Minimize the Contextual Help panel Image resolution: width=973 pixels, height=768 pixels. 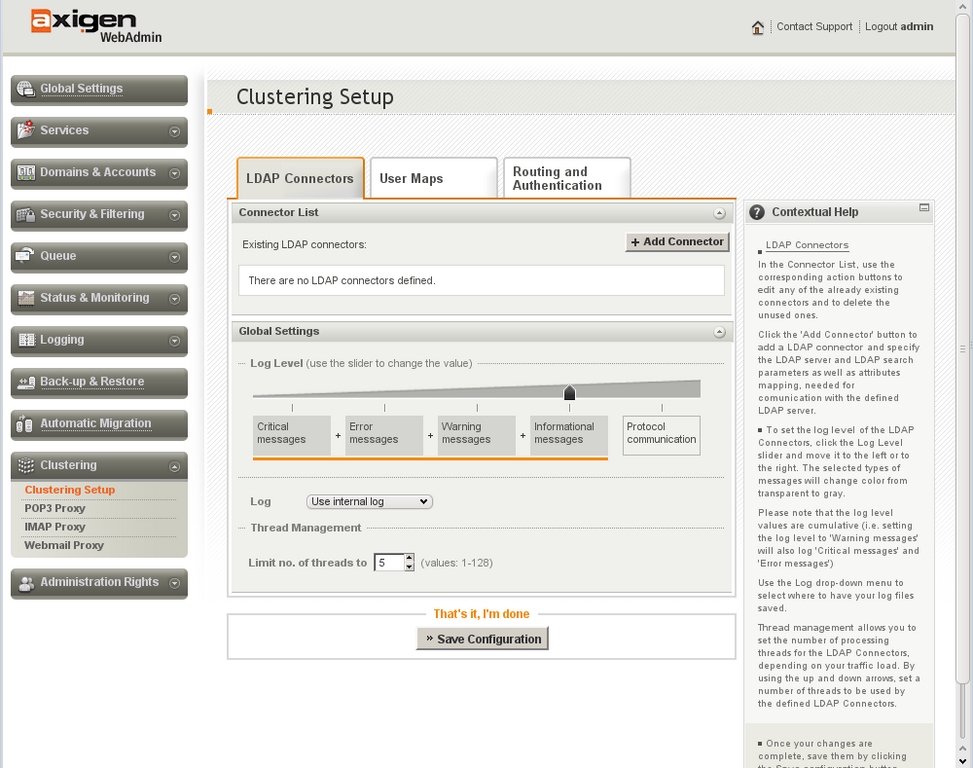[924, 208]
